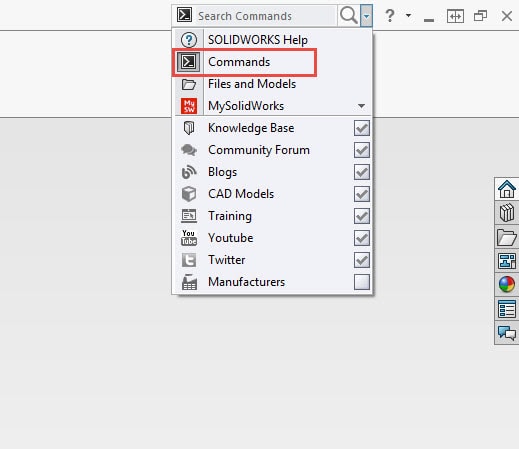This screenshot has width=519, height=449.
Task: Uncheck the Training checkbox
Action: 362,216
